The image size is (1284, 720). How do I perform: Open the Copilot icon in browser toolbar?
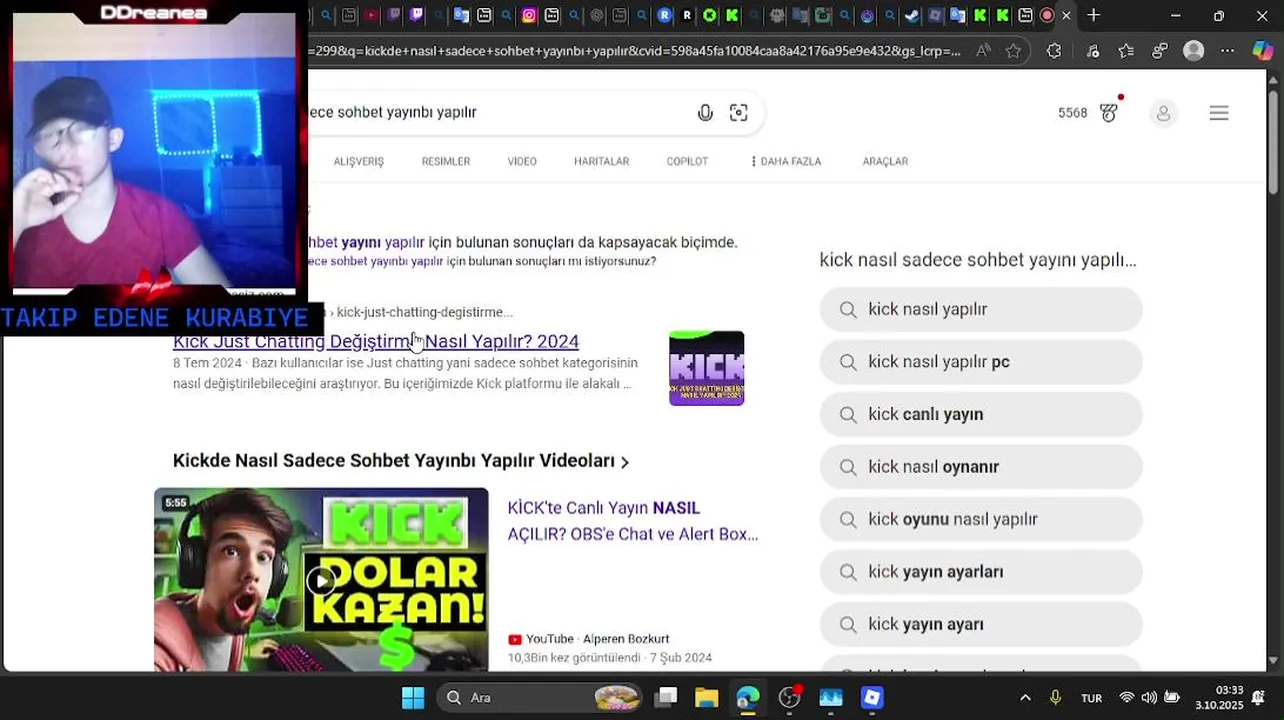(1263, 51)
